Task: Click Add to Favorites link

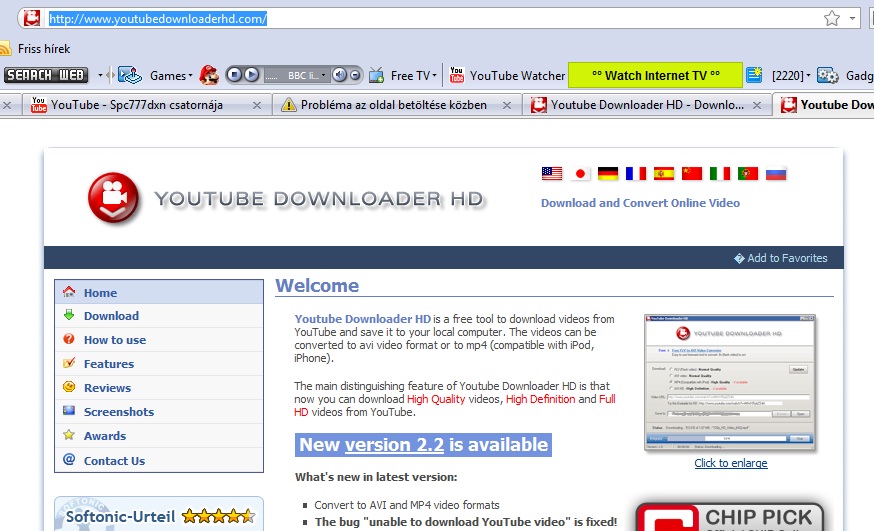Action: point(781,258)
